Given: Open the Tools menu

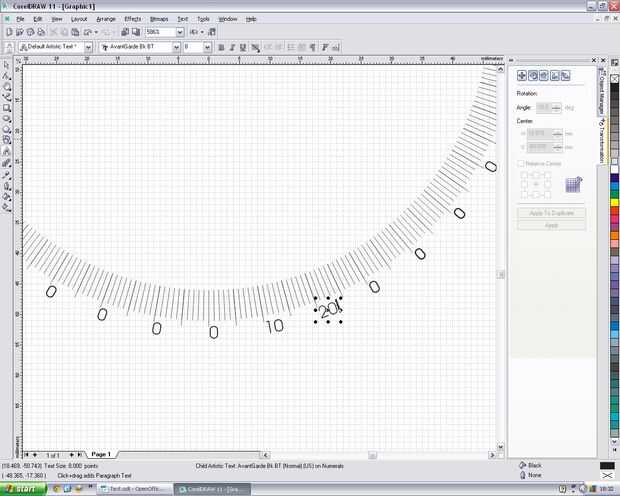Looking at the screenshot, I should pyautogui.click(x=203, y=19).
